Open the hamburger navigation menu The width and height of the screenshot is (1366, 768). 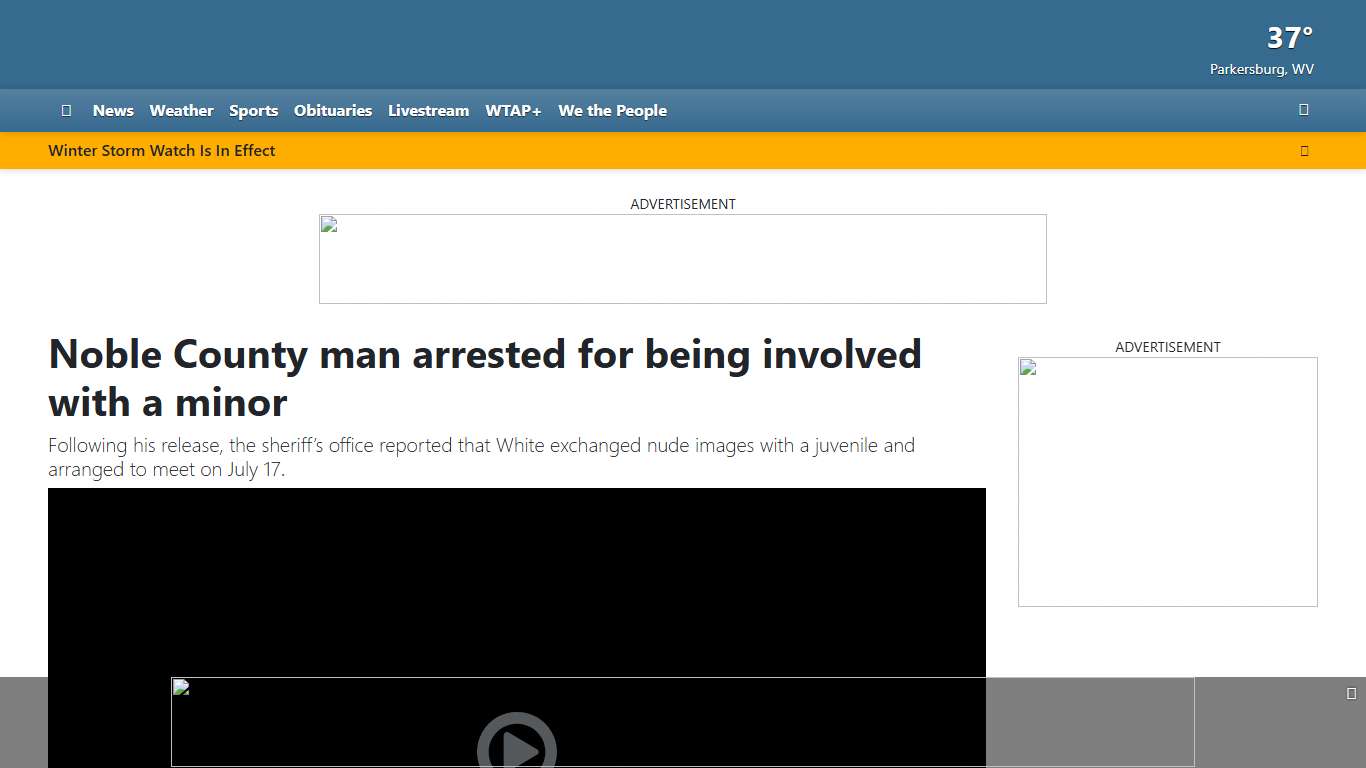point(66,110)
